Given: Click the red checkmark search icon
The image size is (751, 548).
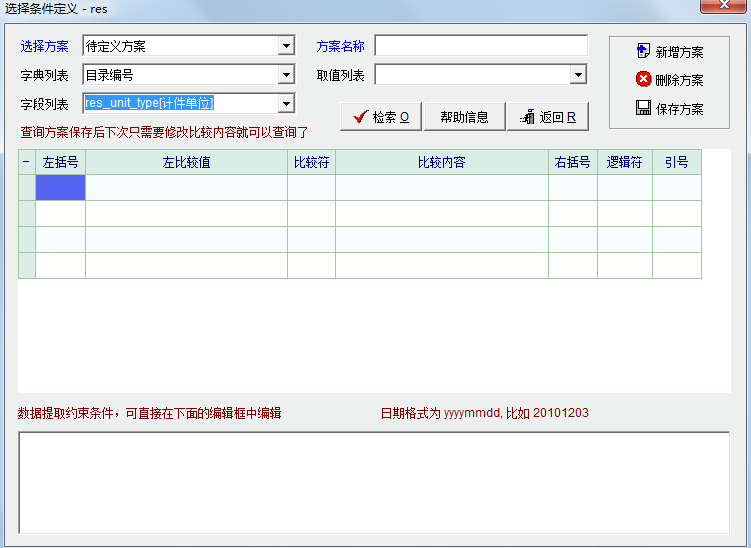Looking at the screenshot, I should [359, 117].
